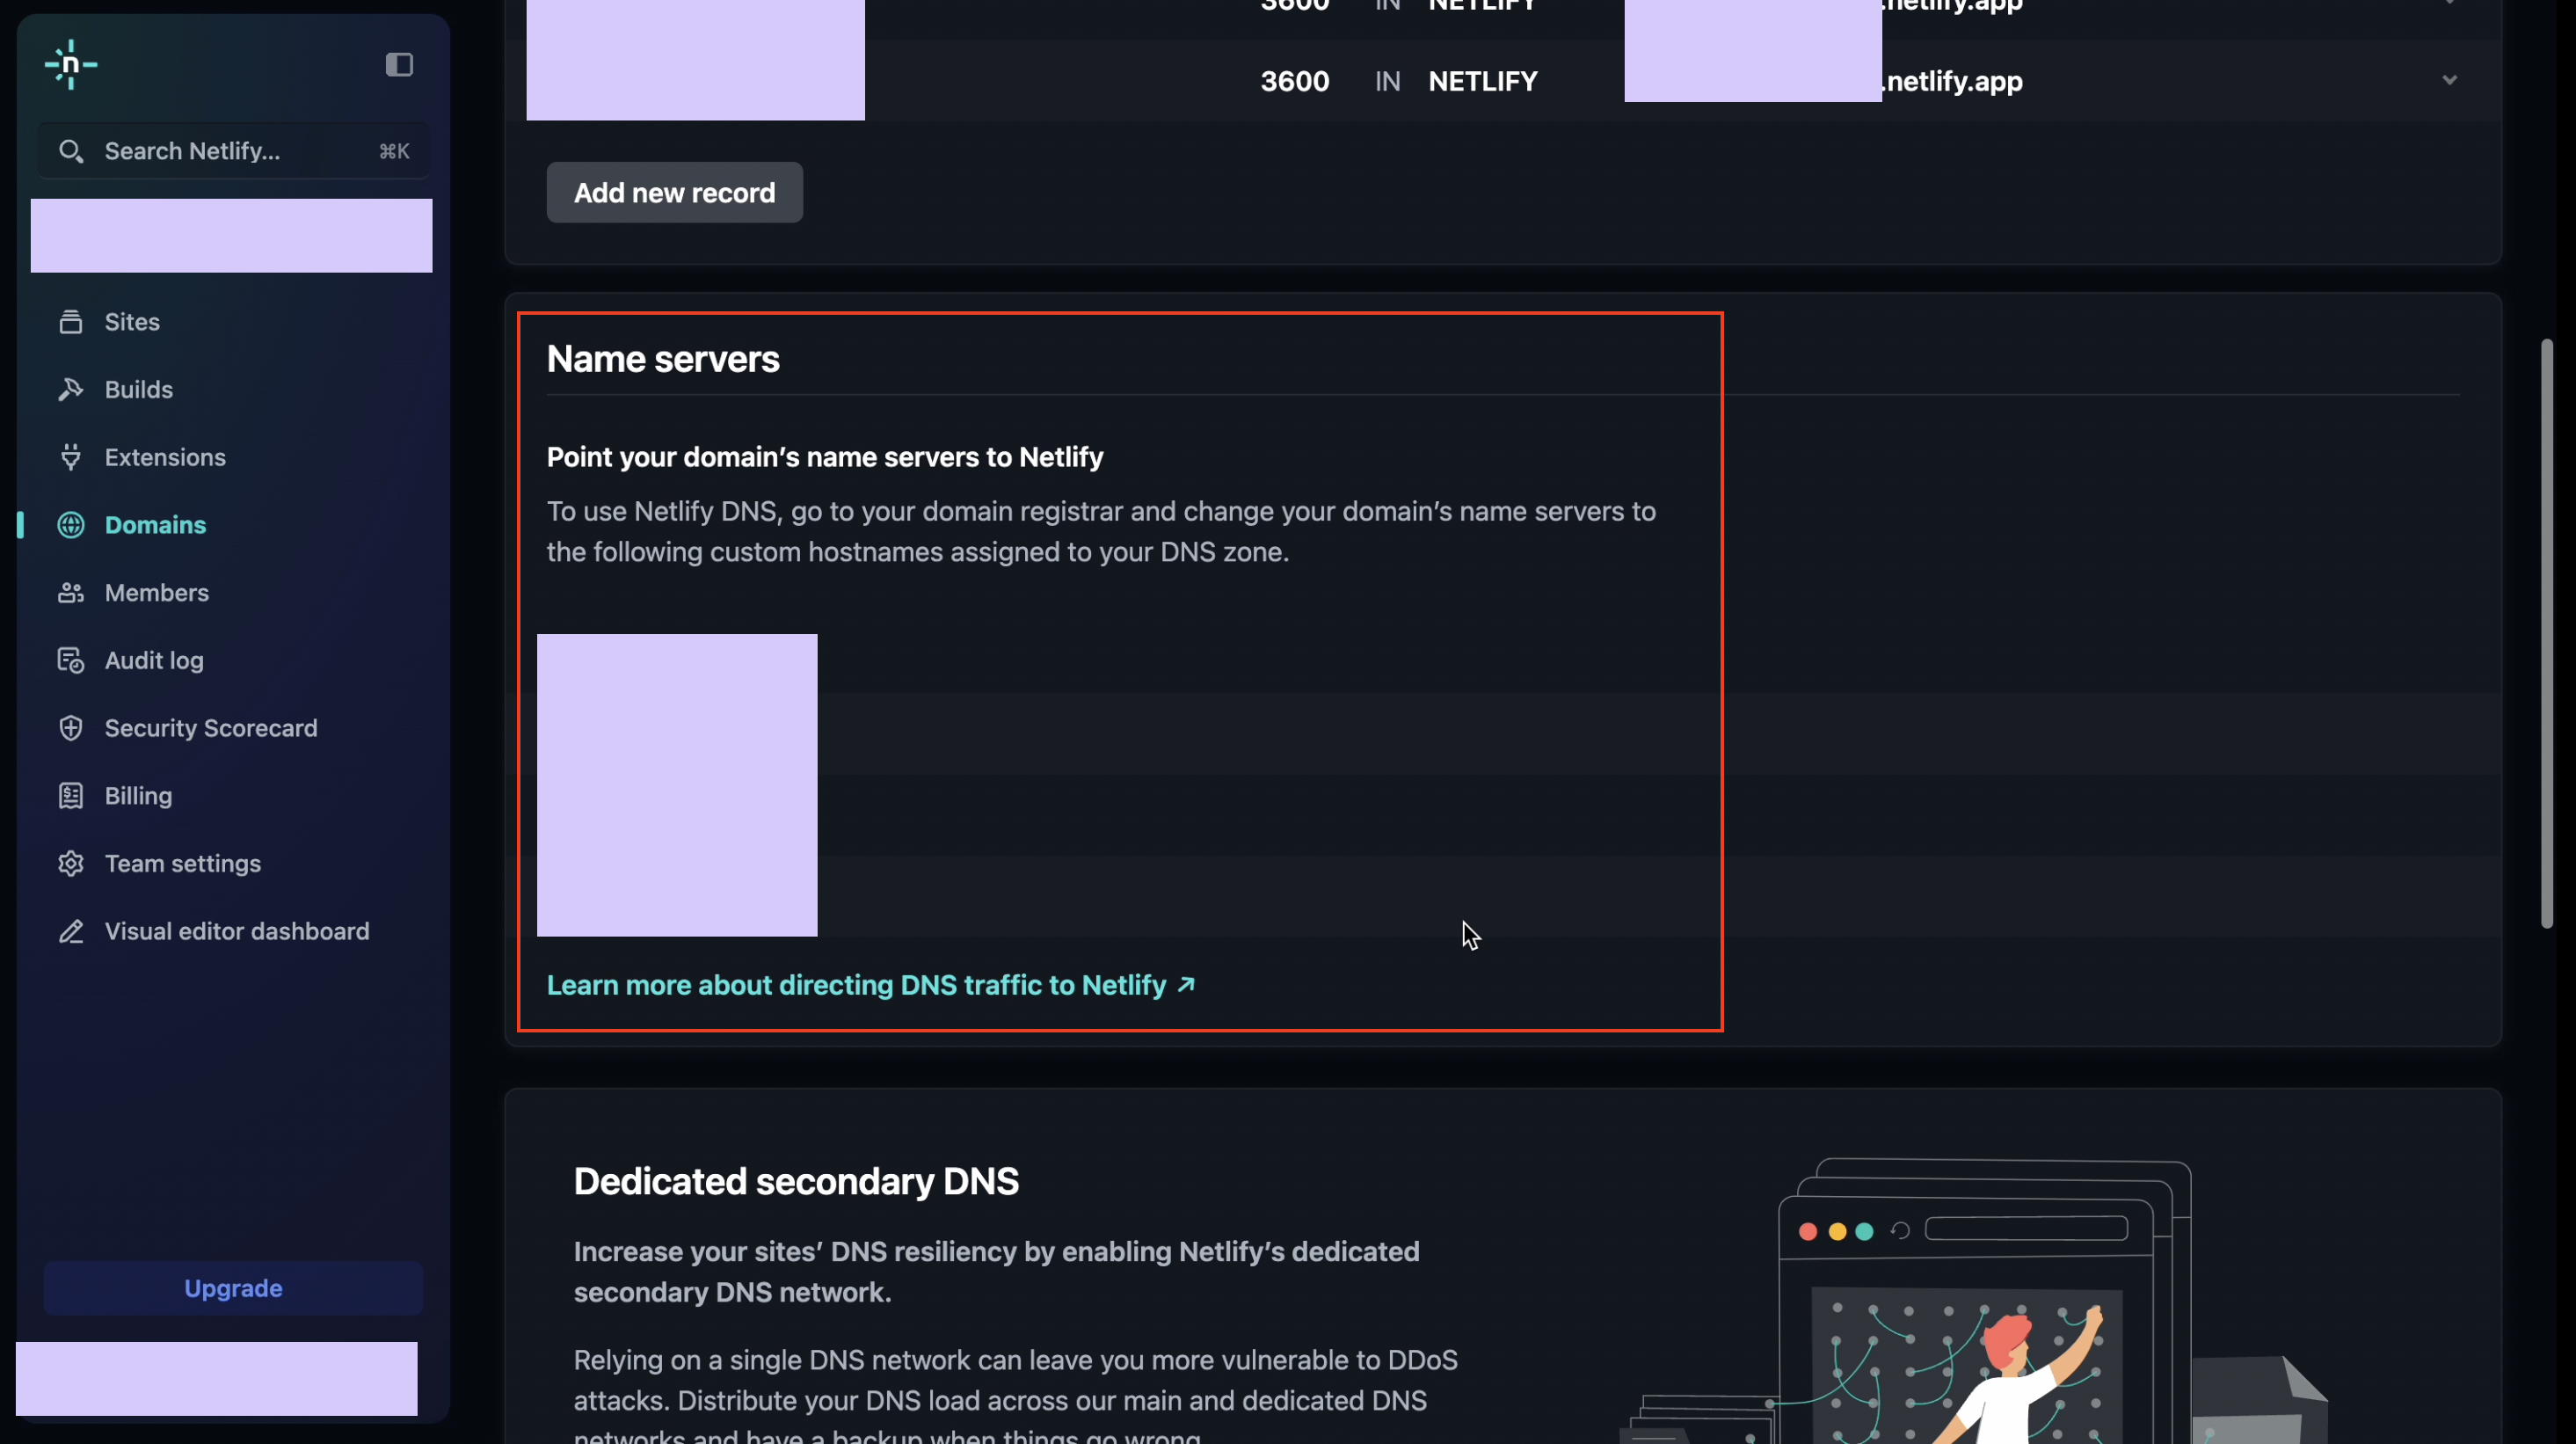
Task: Select the Domains globe icon
Action: click(70, 525)
